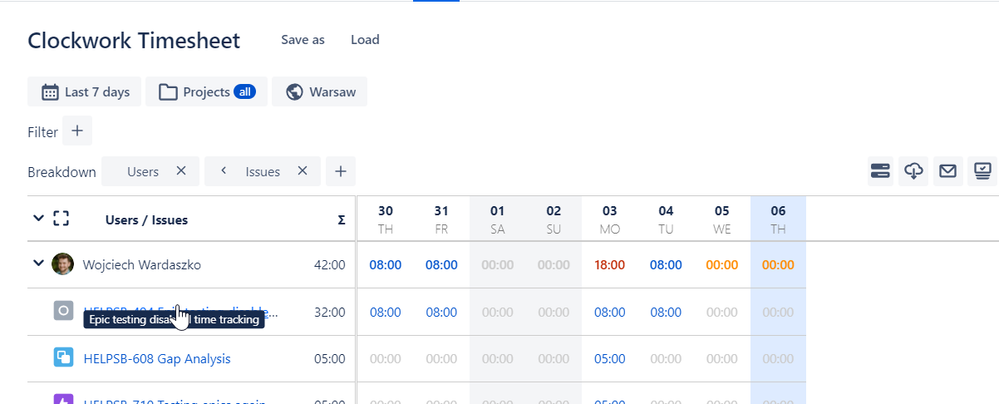Collapse all rows using header chevron
The width and height of the screenshot is (999, 404).
38,219
